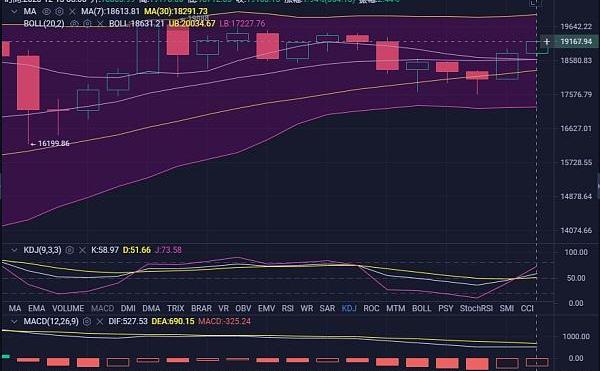Screen dimensions: 600x371
Task: Collapse the MA indicator legend chevron
Action: (14, 11)
